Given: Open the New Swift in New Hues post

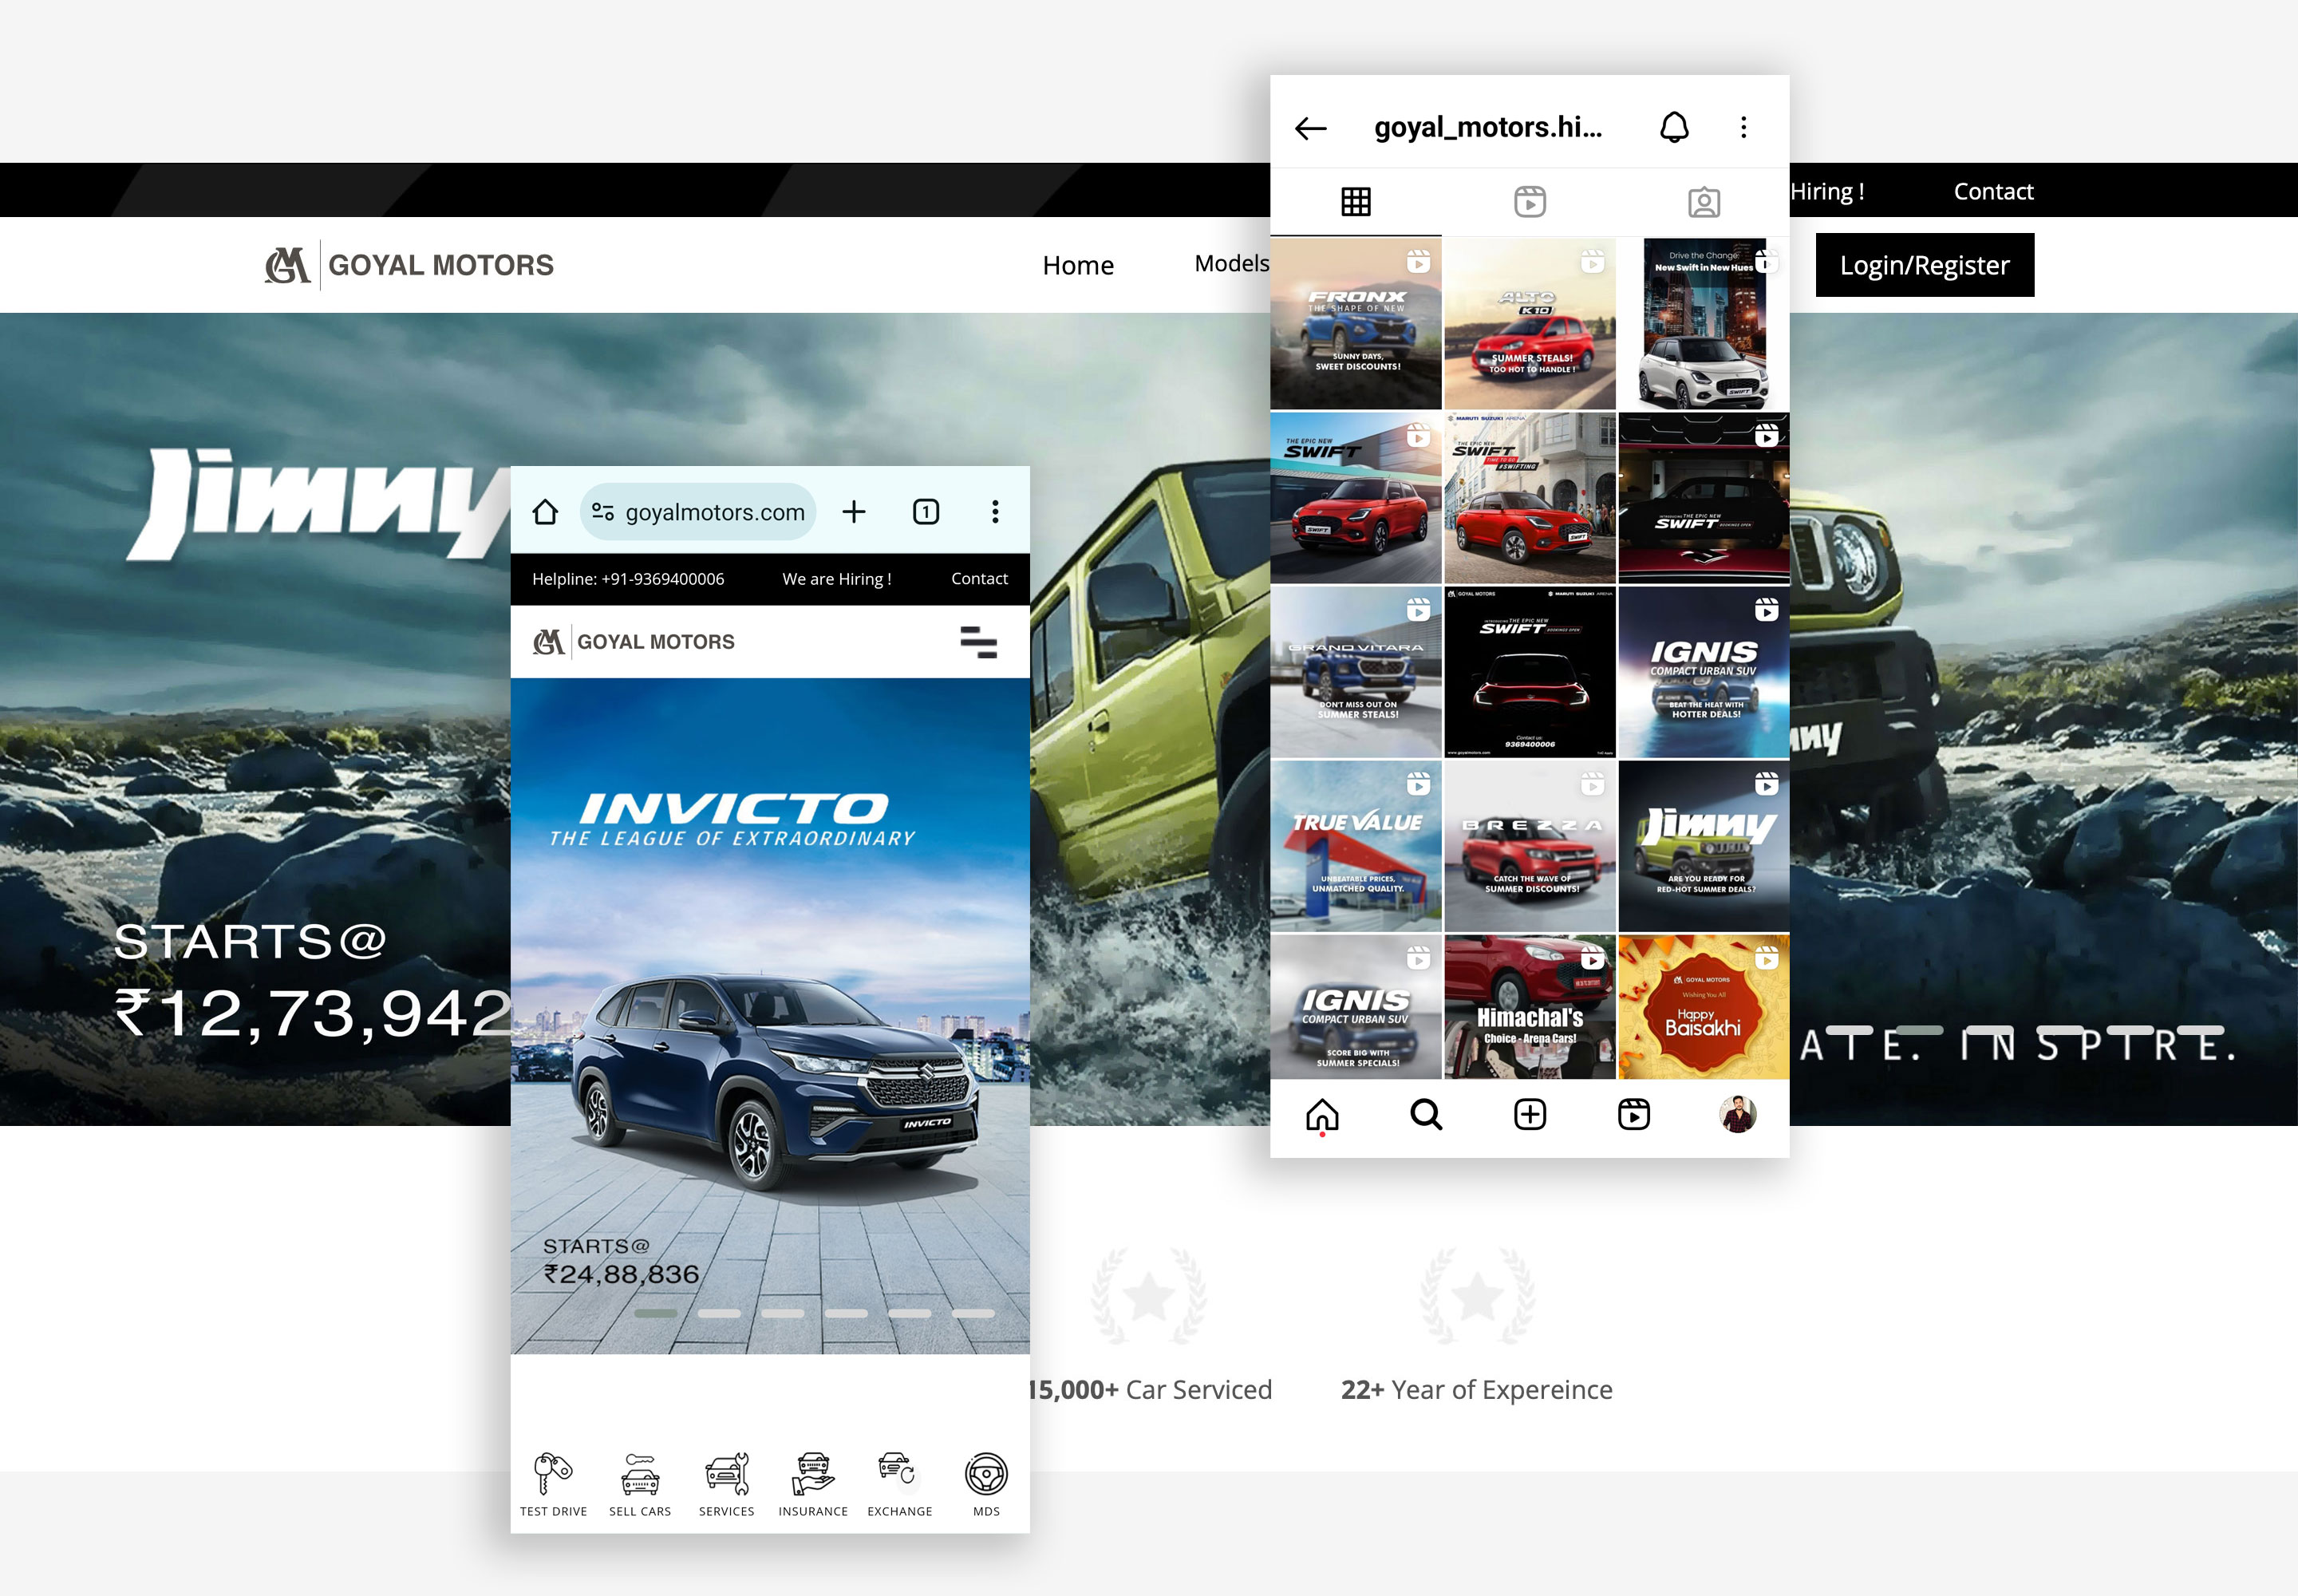Looking at the screenshot, I should 1704,323.
